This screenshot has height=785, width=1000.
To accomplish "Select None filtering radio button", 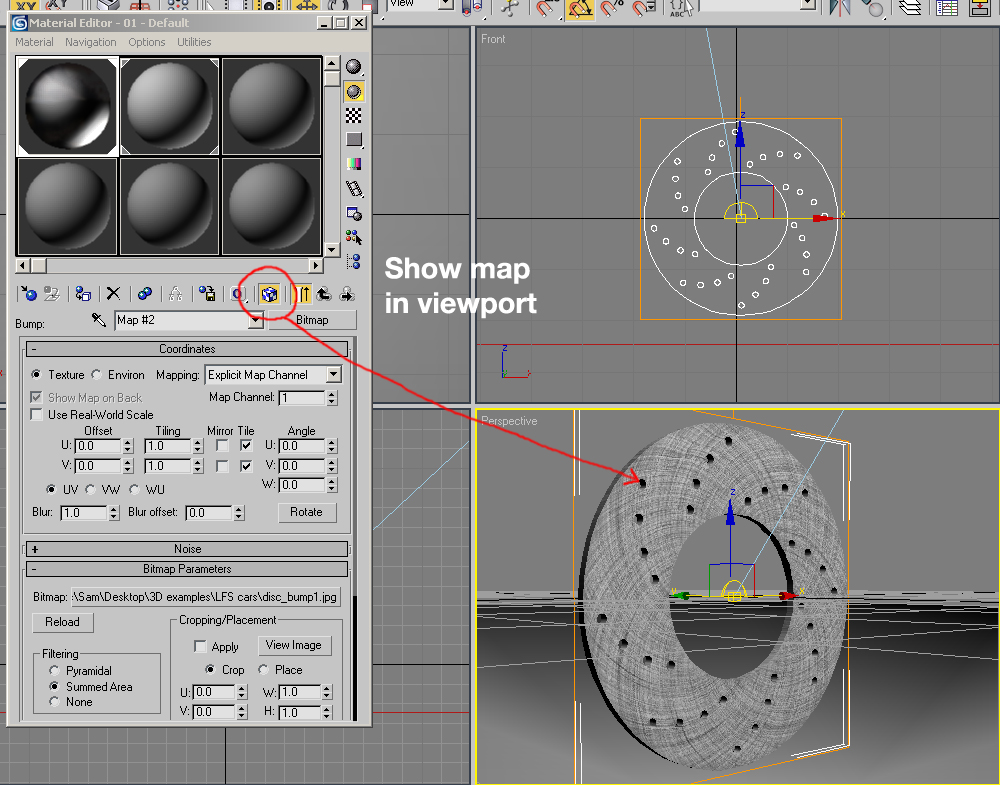I will [x=54, y=701].
